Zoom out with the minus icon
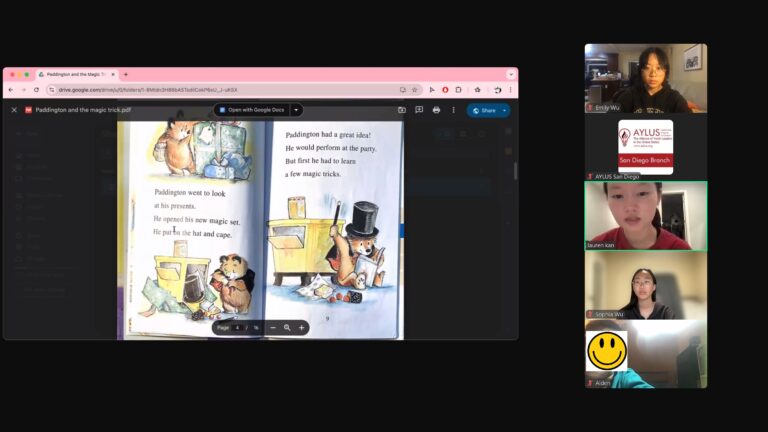Image resolution: width=768 pixels, height=432 pixels. 273,328
